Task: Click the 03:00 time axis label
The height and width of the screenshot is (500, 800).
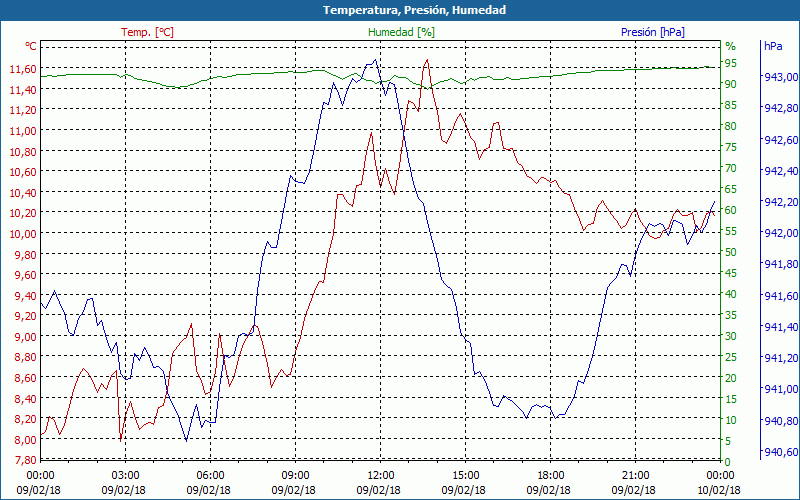Action: pos(126,476)
